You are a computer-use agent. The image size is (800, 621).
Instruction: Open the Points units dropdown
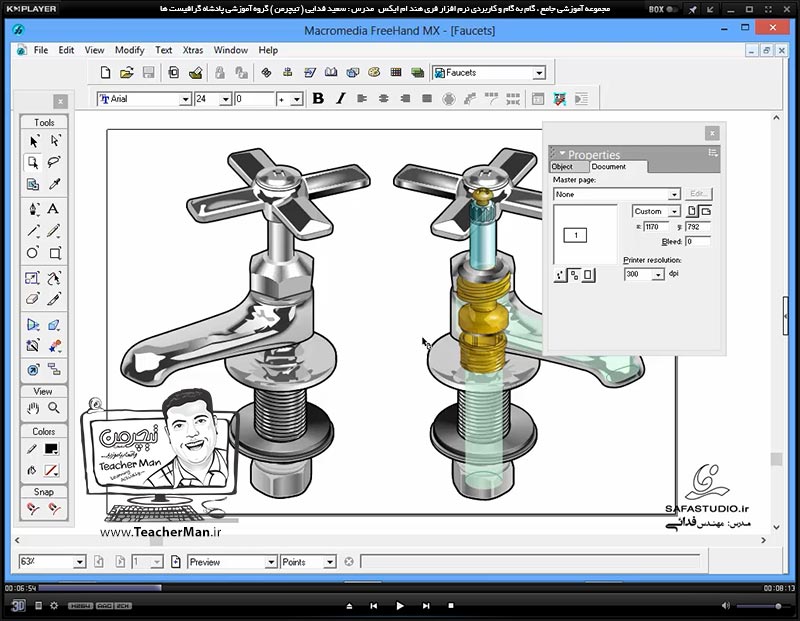coord(330,562)
